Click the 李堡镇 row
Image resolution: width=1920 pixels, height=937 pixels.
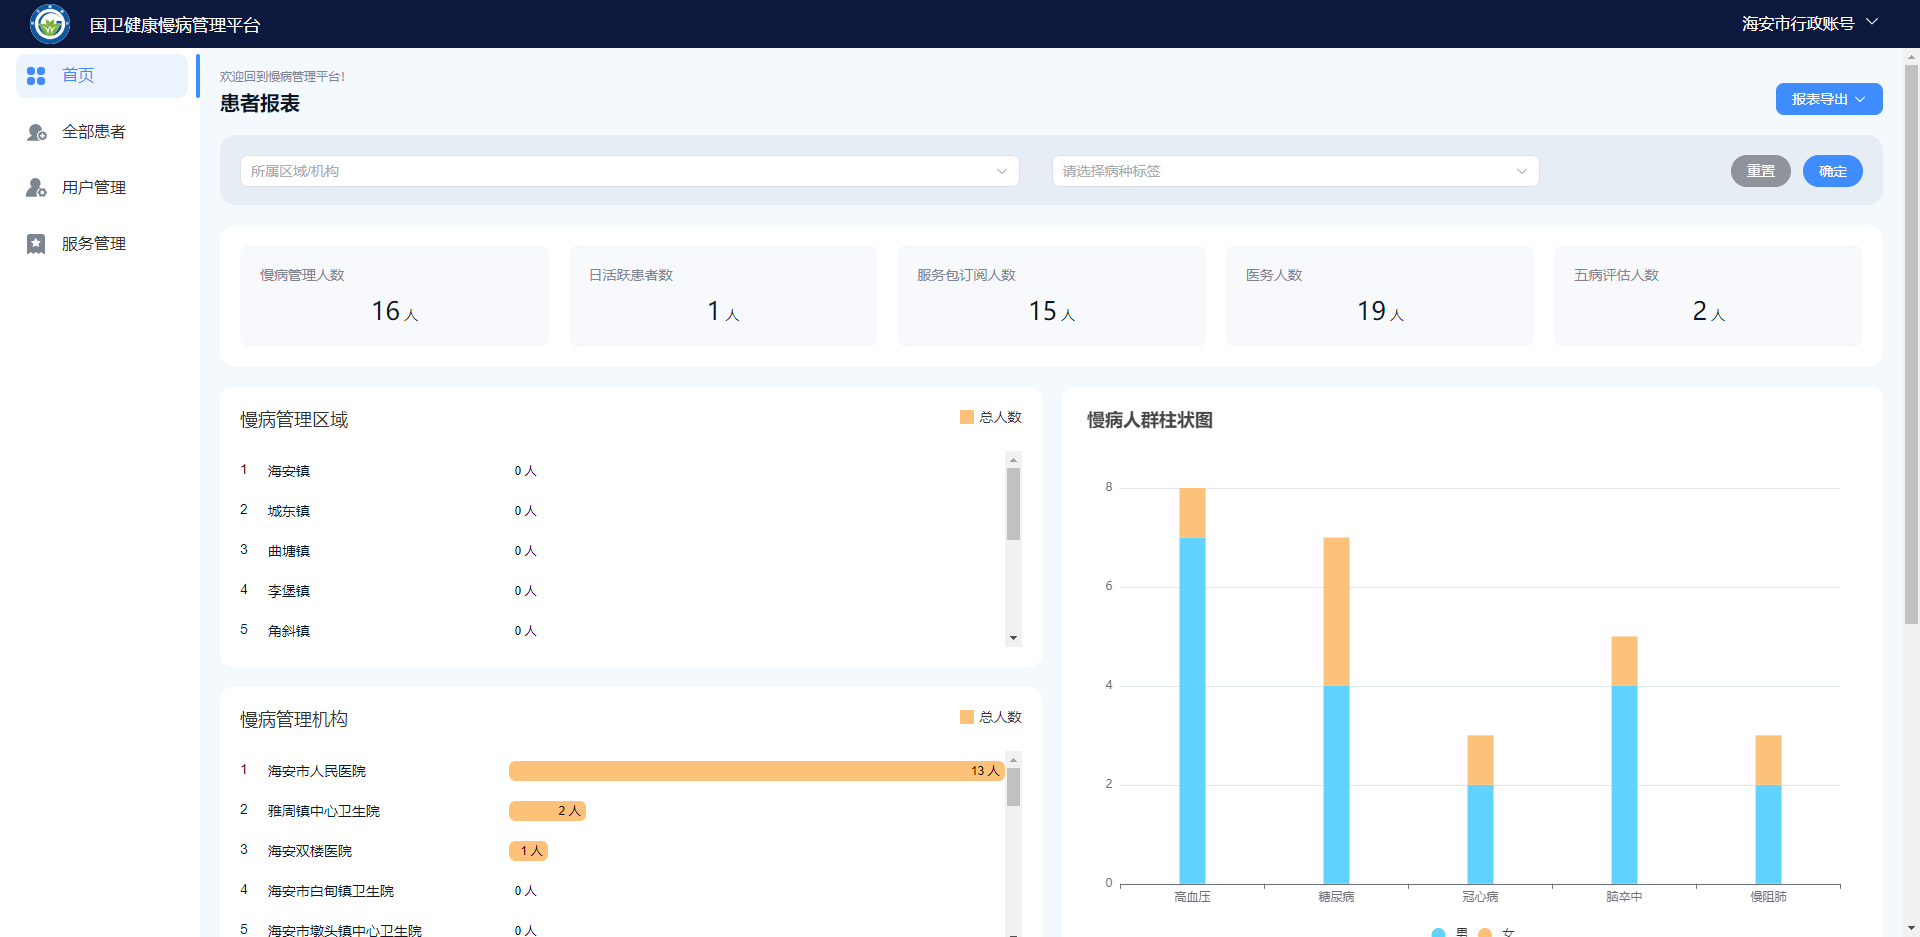pos(620,591)
